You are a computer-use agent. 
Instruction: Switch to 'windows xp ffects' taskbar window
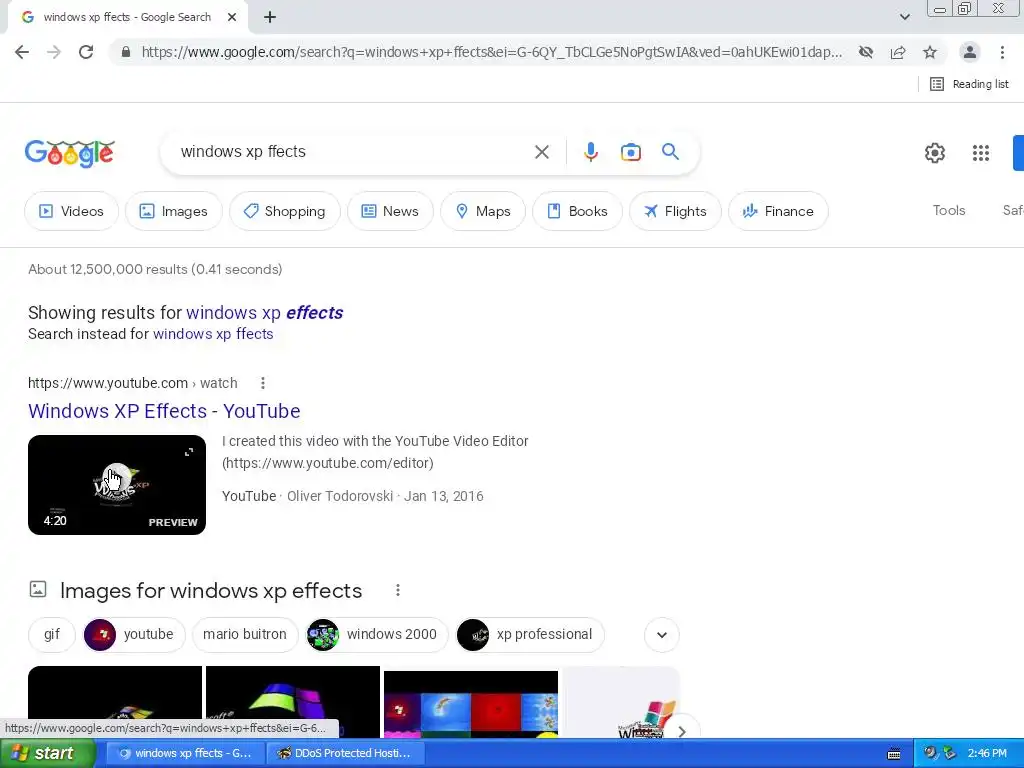[185, 753]
